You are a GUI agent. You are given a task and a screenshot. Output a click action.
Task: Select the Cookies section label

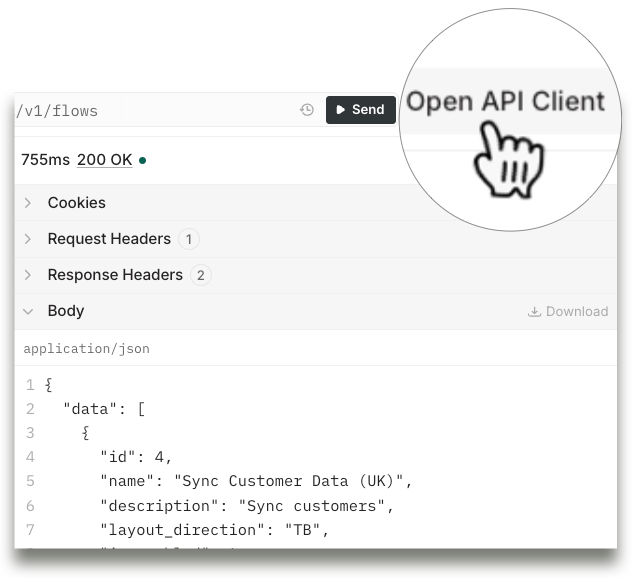pos(76,203)
